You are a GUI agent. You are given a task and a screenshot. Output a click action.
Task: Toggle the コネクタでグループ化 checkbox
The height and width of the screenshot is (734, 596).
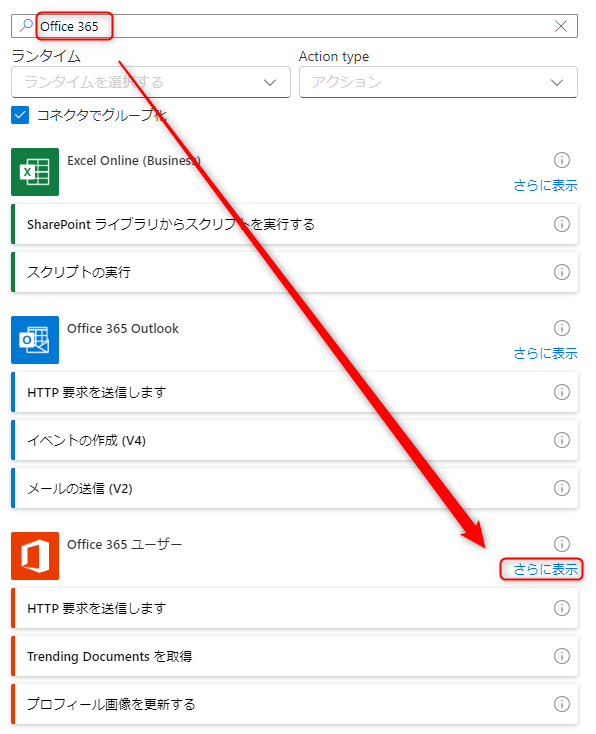click(x=20, y=115)
